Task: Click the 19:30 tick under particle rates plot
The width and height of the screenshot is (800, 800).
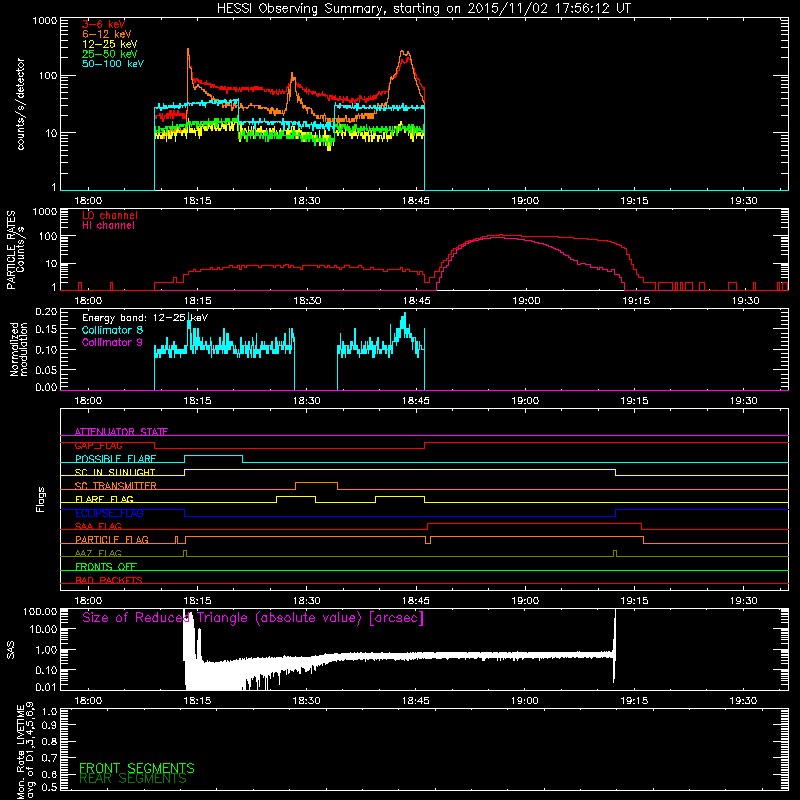Action: point(745,301)
